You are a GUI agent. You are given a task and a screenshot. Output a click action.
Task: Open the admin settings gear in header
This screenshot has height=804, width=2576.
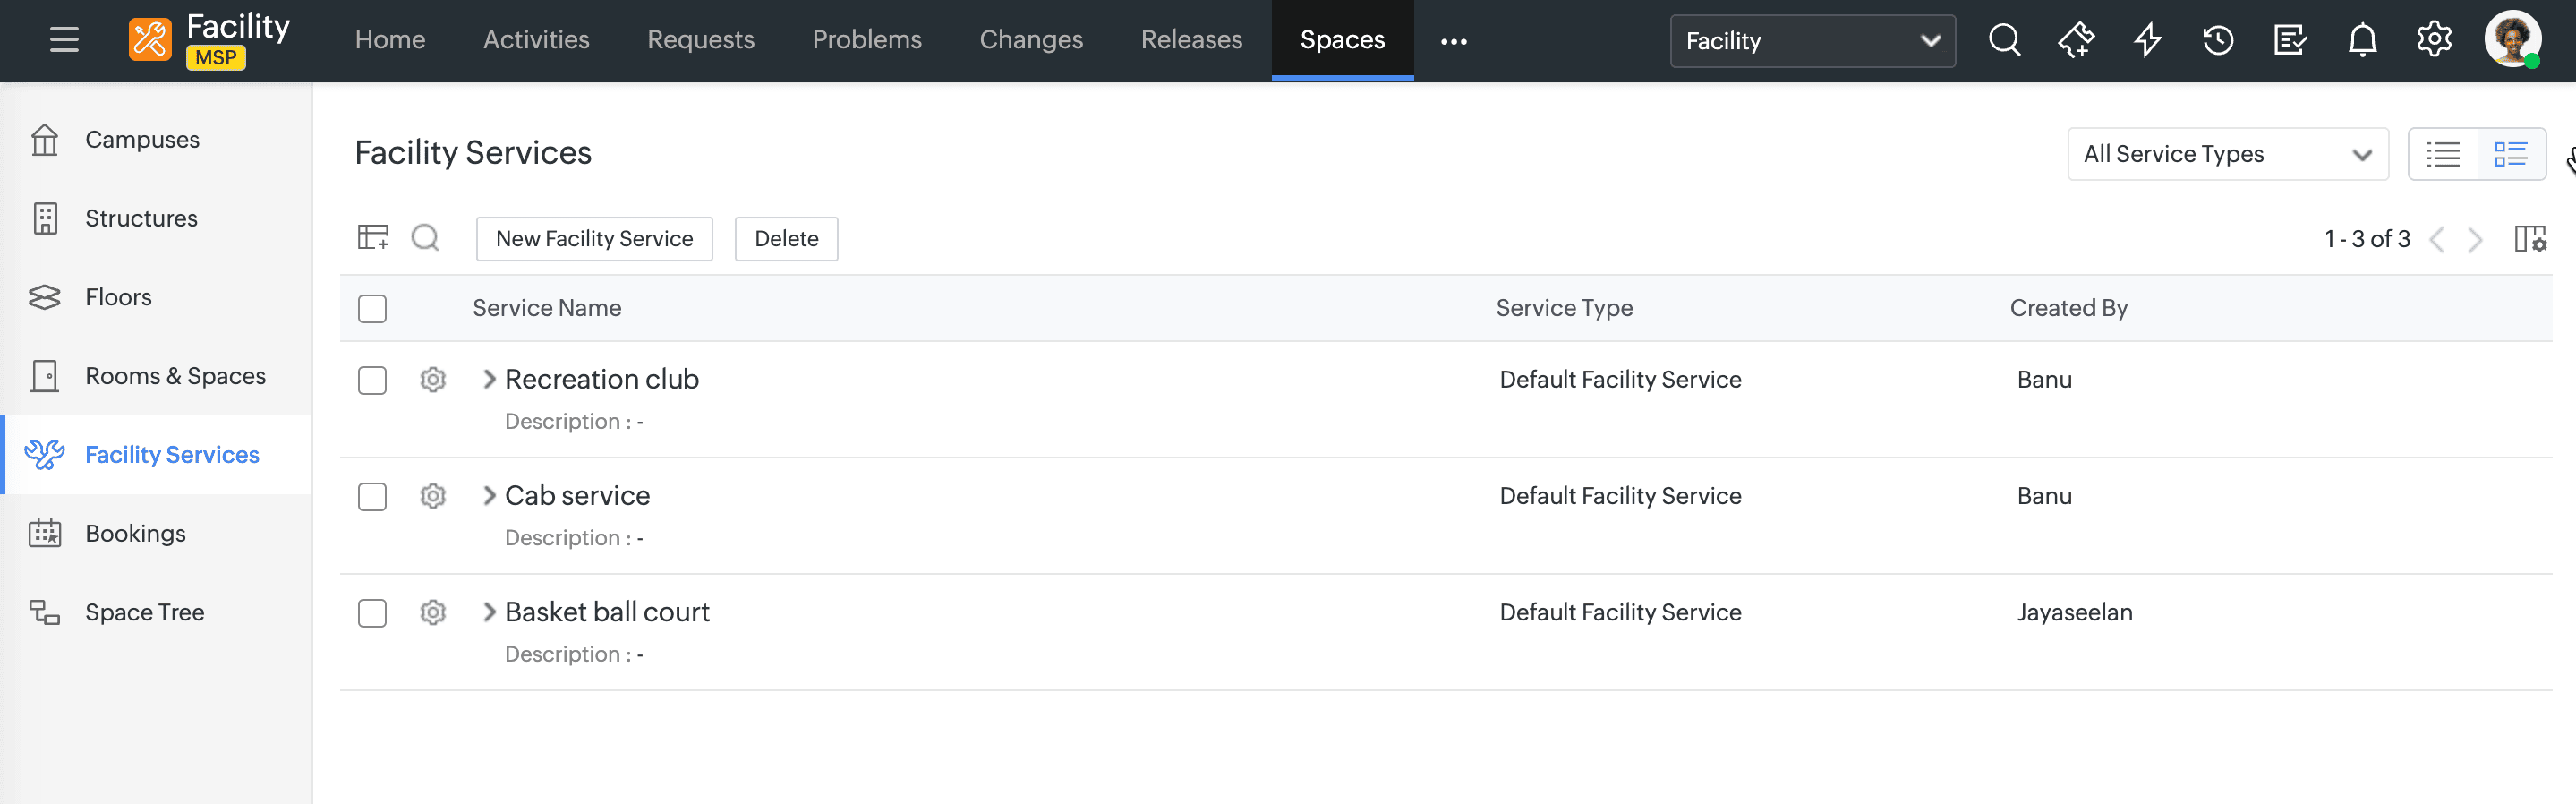click(2433, 40)
